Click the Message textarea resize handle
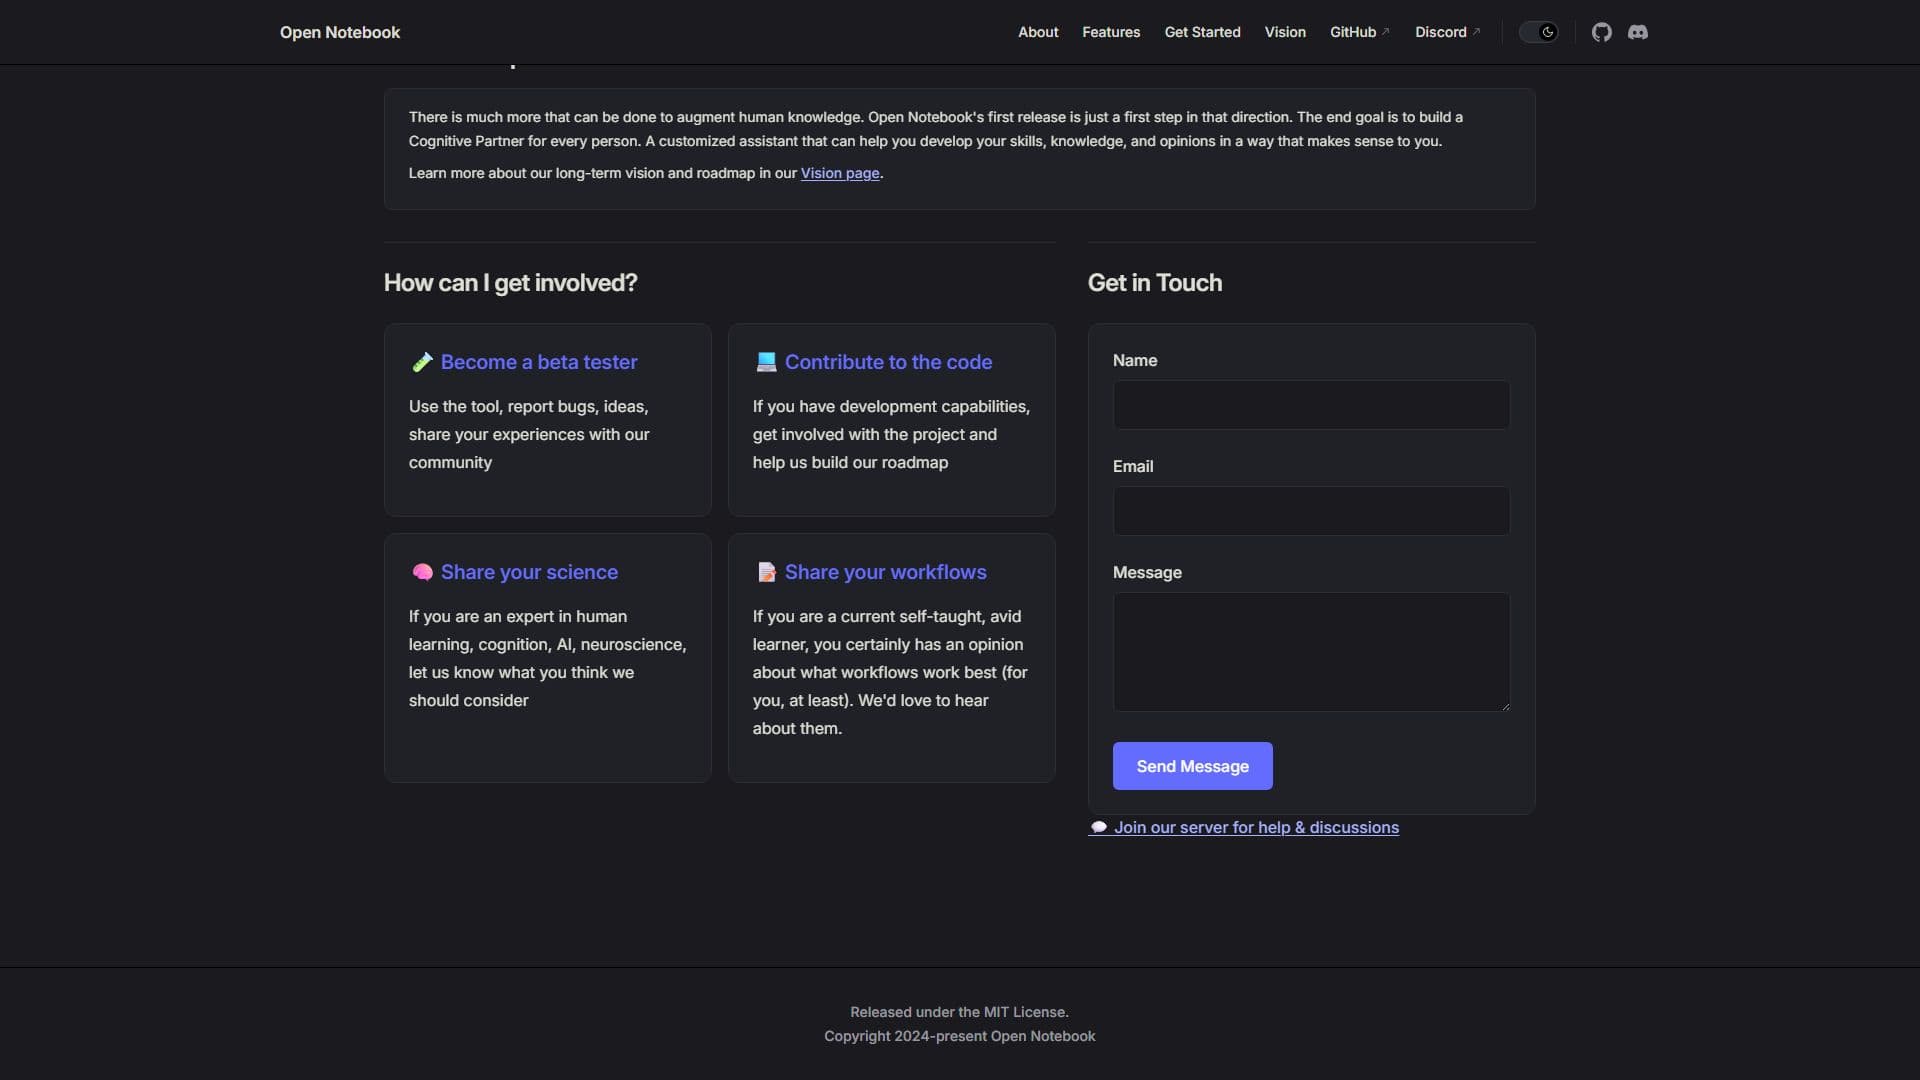 1504,706
